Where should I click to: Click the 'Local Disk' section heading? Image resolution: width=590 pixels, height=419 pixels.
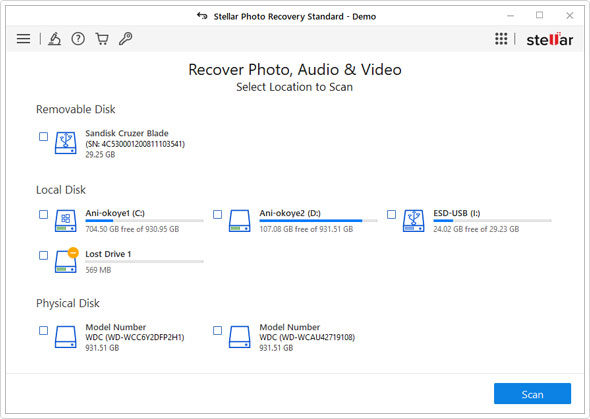61,190
